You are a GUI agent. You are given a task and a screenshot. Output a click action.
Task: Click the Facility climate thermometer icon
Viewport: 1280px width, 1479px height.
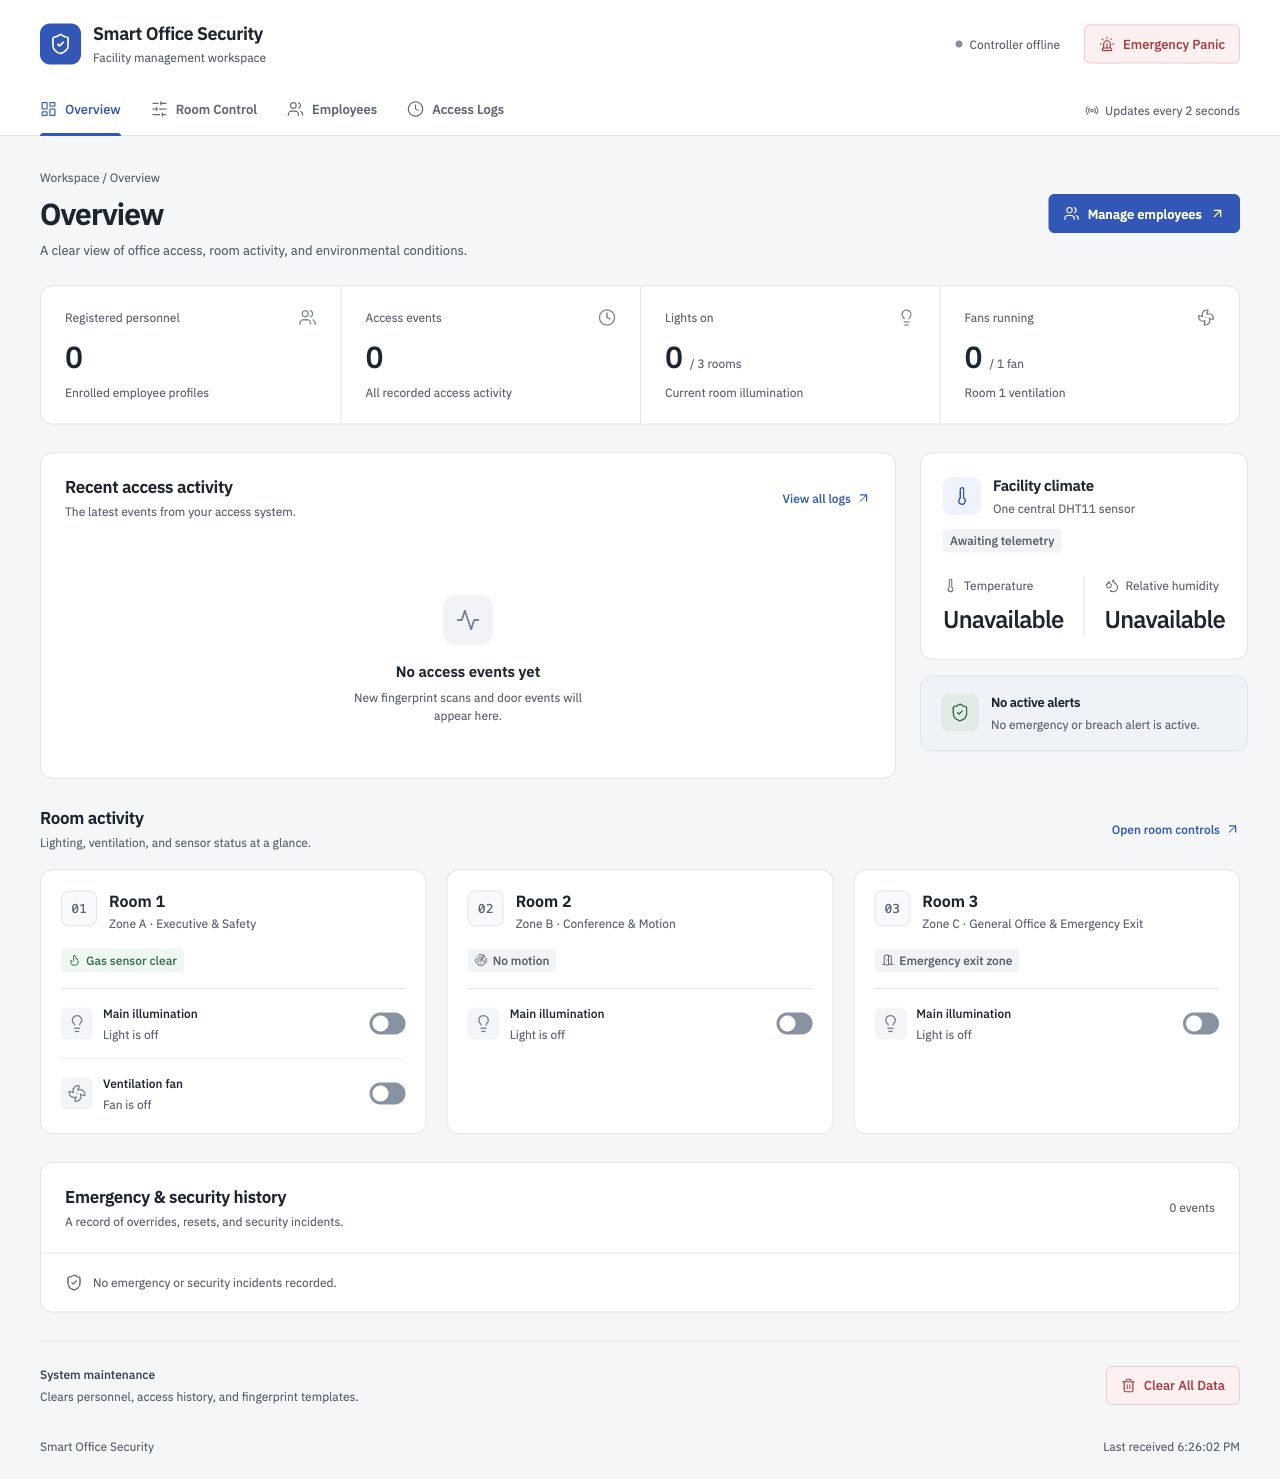point(962,496)
